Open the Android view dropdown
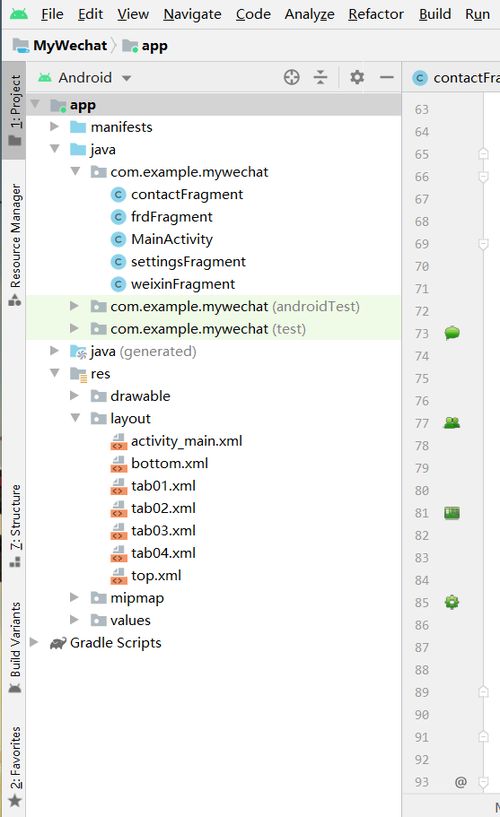Viewport: 500px width, 817px height. pyautogui.click(x=84, y=78)
